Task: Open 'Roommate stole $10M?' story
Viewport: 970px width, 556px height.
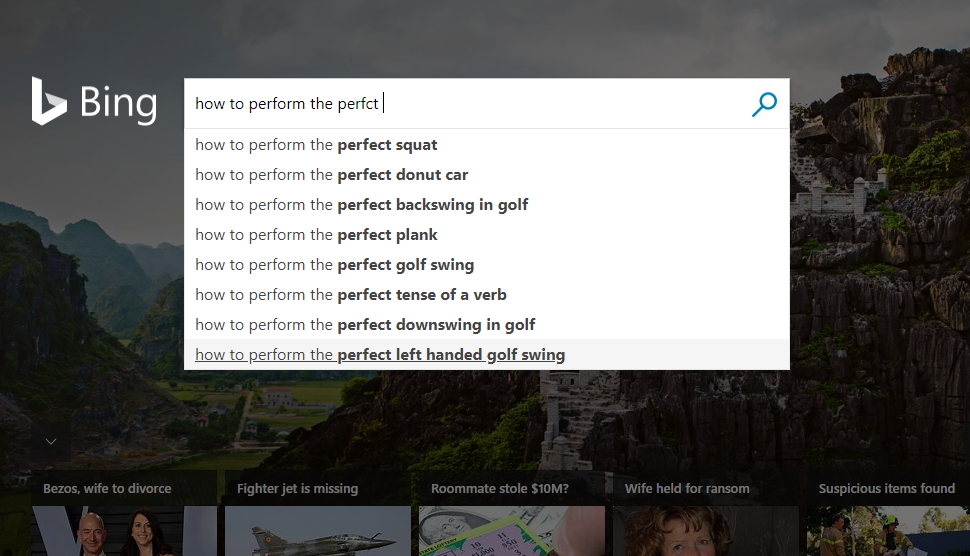Action: [x=499, y=488]
